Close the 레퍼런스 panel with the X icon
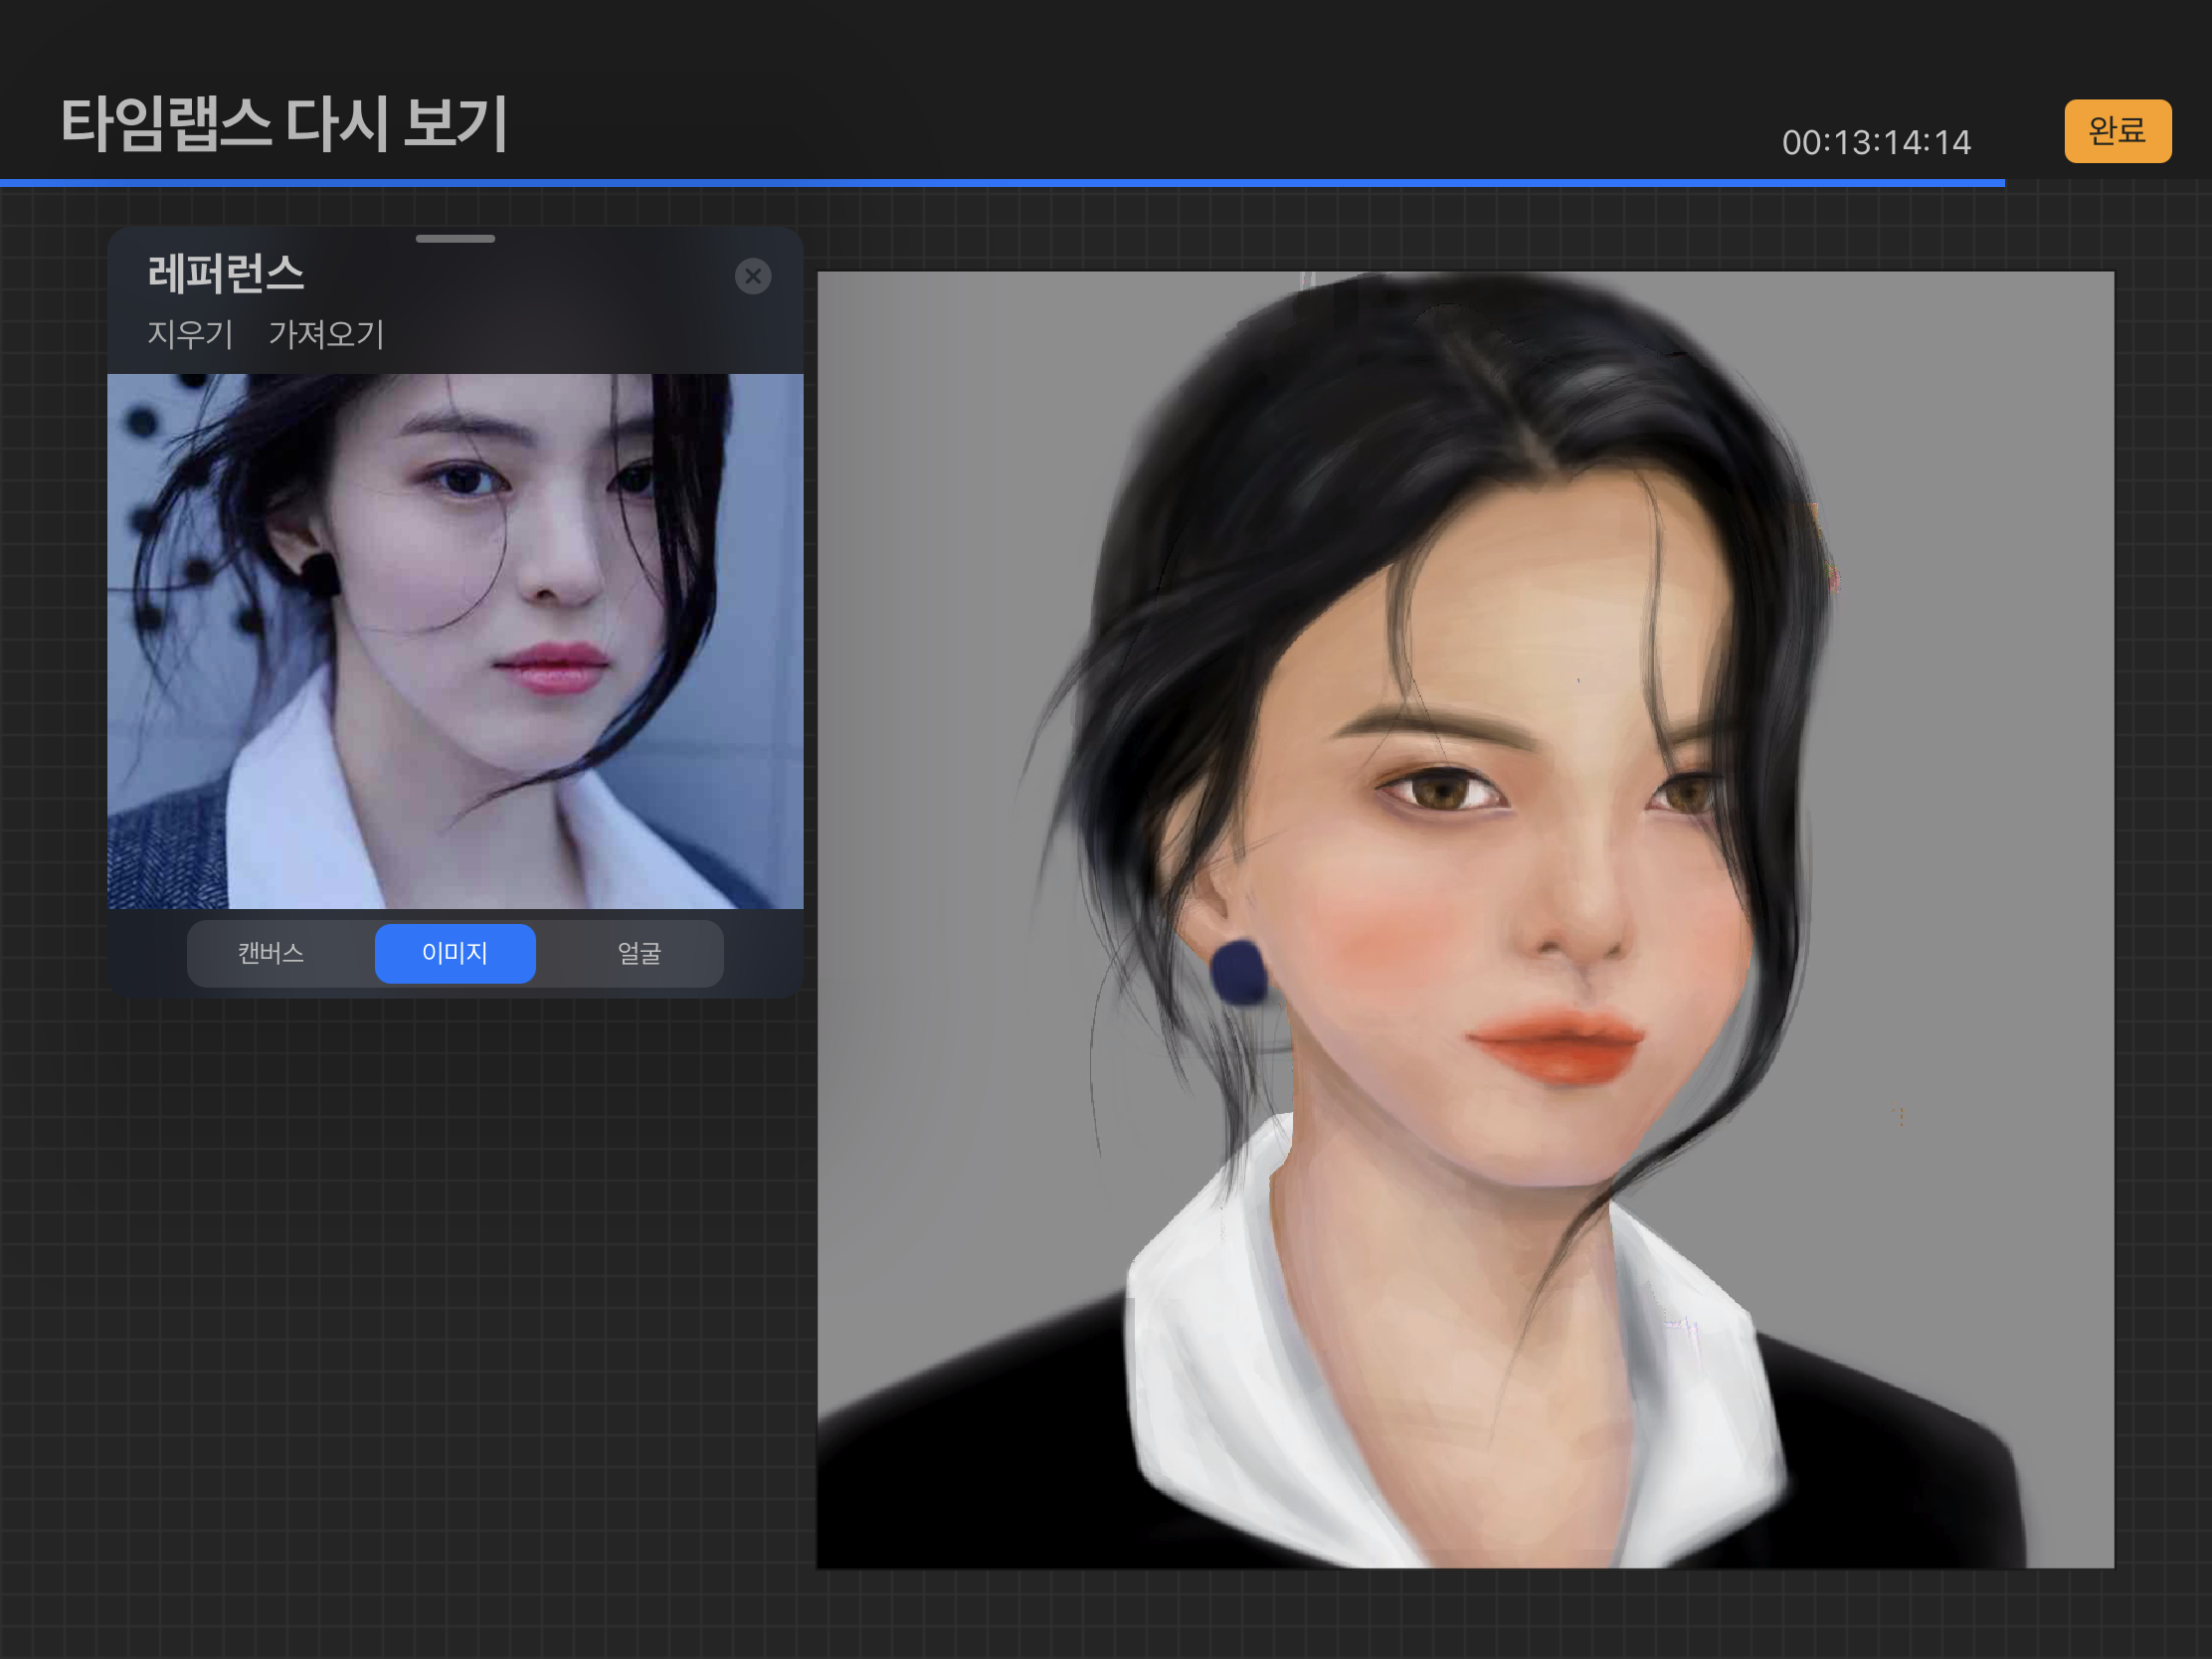The height and width of the screenshot is (1659, 2212). click(x=752, y=276)
